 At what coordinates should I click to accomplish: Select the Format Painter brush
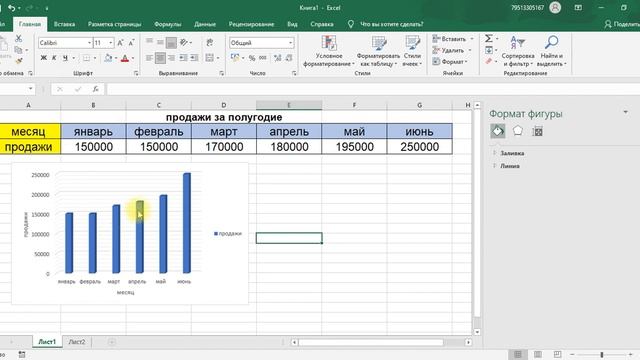pos(19,60)
